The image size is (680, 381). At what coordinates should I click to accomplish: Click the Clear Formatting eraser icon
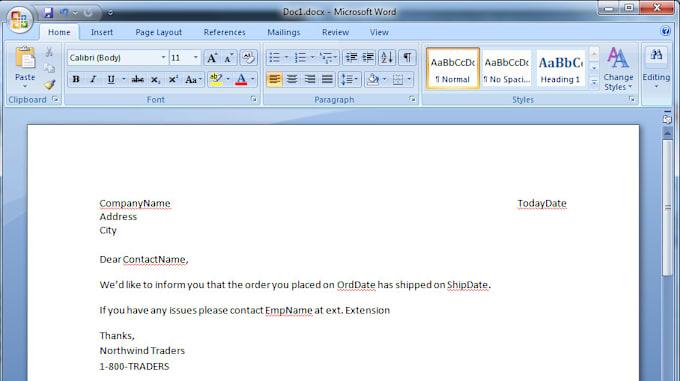pos(248,57)
